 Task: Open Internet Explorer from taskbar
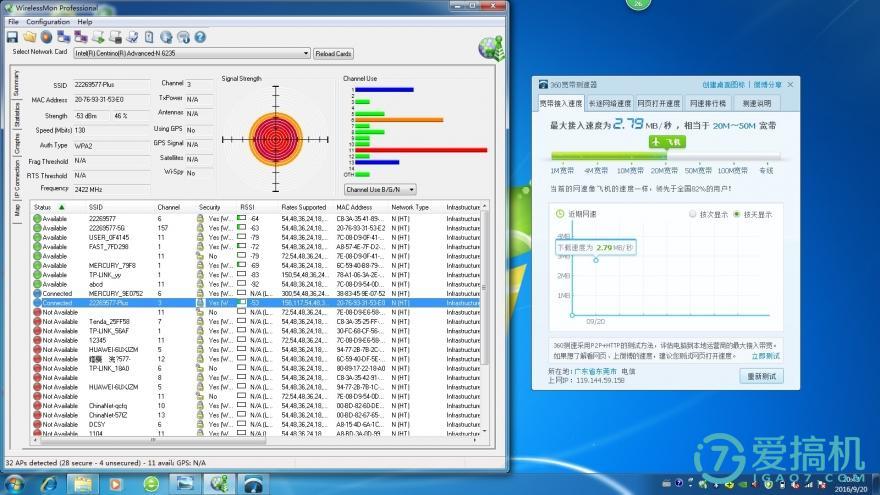pos(49,484)
